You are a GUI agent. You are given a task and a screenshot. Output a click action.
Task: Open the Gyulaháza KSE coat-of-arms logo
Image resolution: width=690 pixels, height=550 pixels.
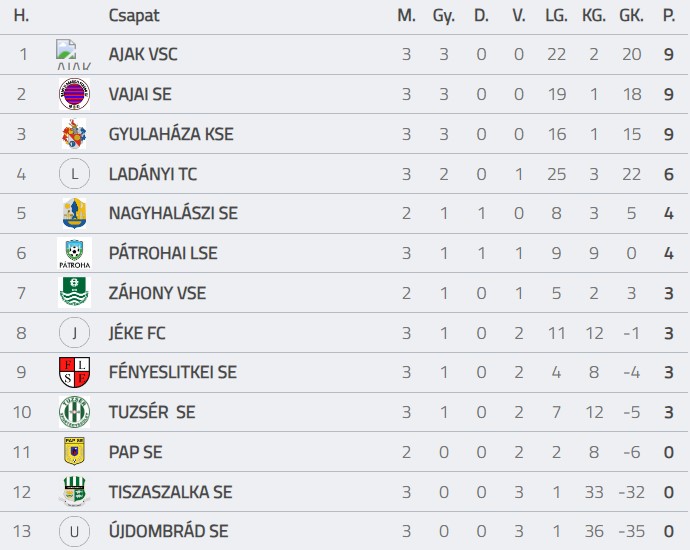point(74,134)
